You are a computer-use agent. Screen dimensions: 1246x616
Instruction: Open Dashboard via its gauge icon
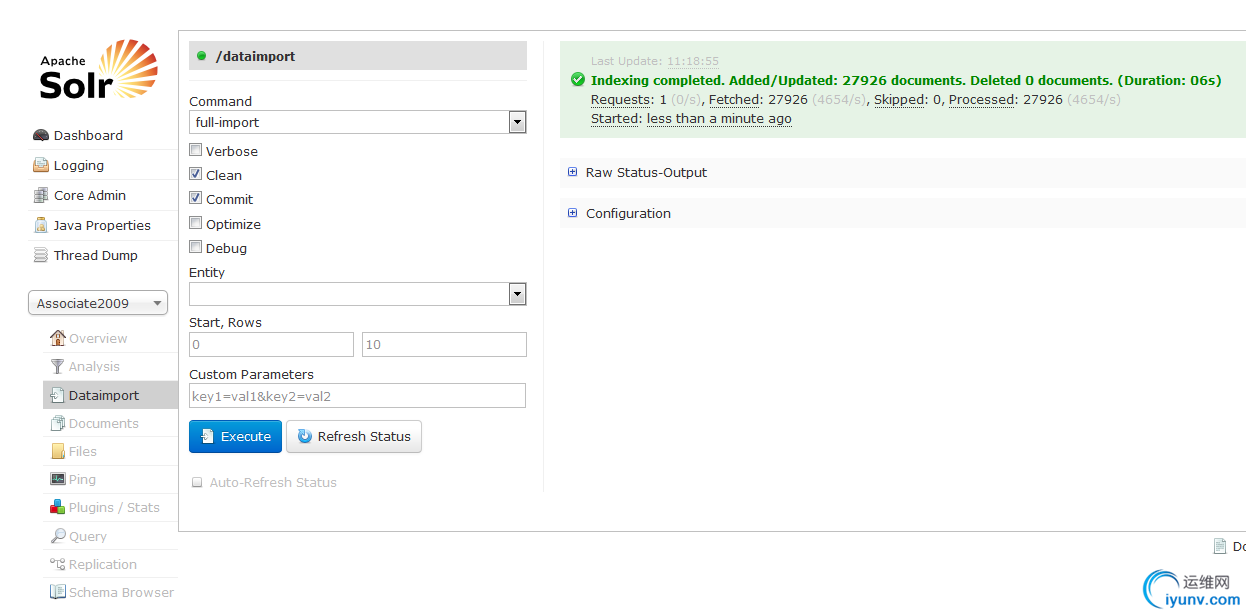tap(41, 135)
